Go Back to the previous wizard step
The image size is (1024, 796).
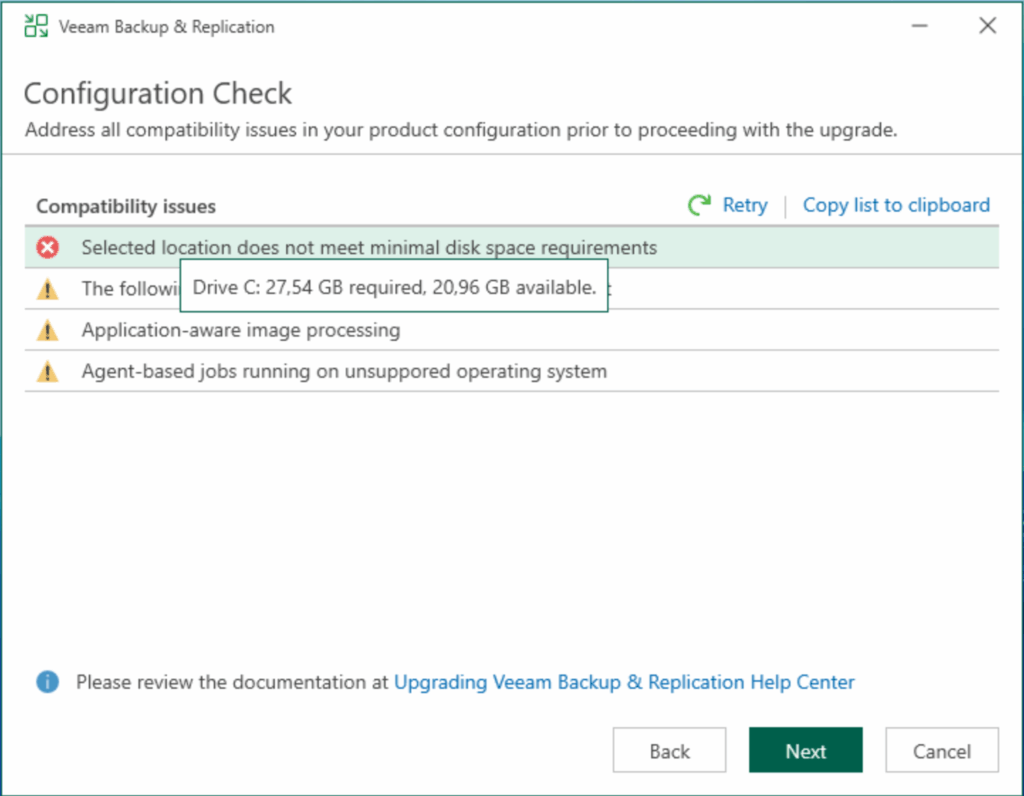click(x=669, y=751)
